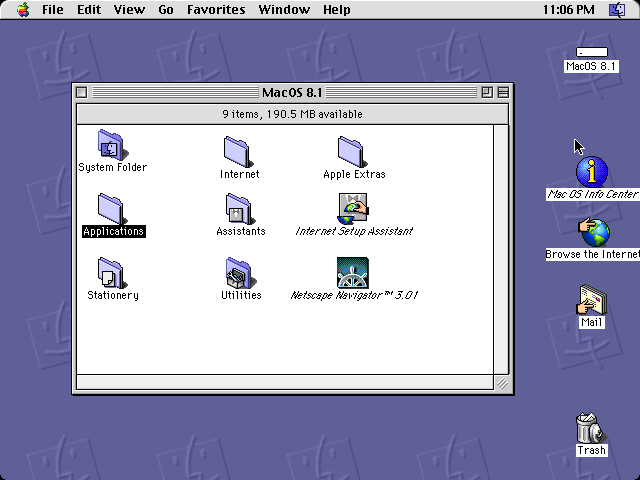
Task: Collapse window with the windowshade box
Action: click(503, 93)
